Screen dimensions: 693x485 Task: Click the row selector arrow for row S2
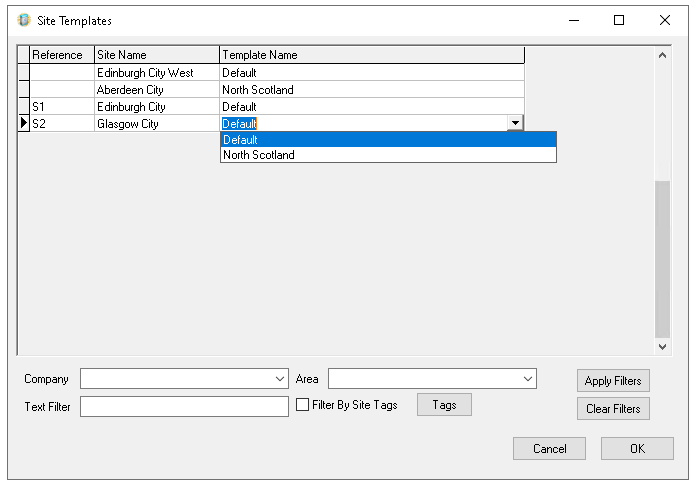pyautogui.click(x=24, y=124)
